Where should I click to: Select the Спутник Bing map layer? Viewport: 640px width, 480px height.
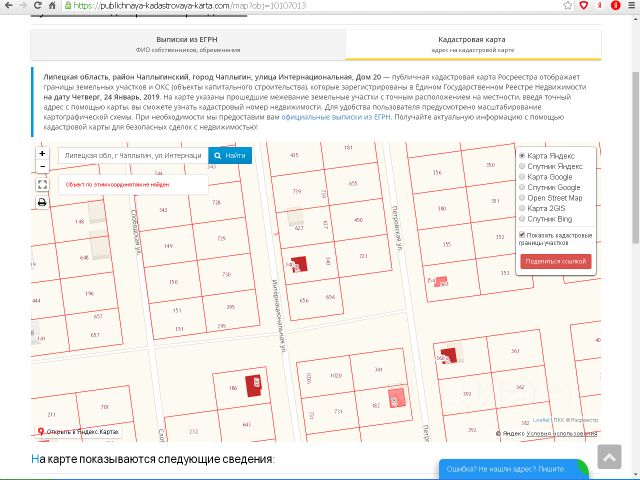click(x=522, y=218)
